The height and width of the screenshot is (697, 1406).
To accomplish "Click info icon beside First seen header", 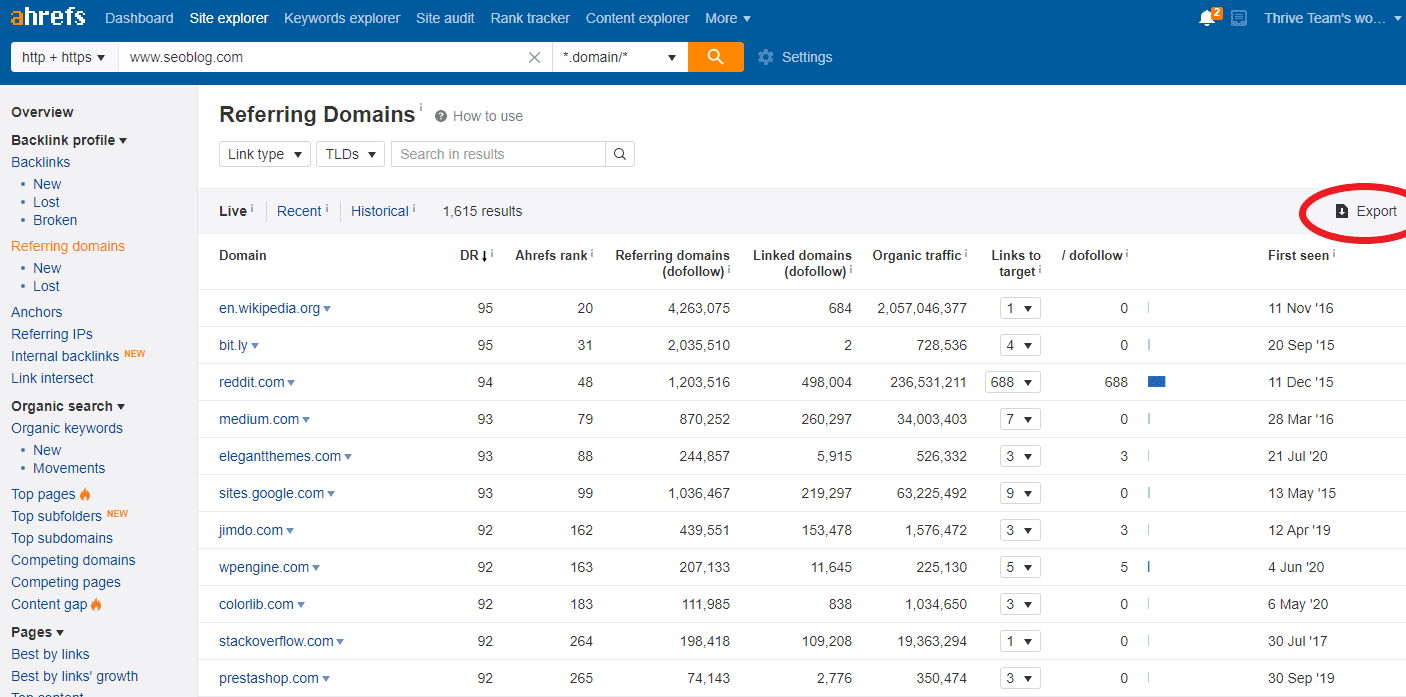I will click(x=1334, y=254).
